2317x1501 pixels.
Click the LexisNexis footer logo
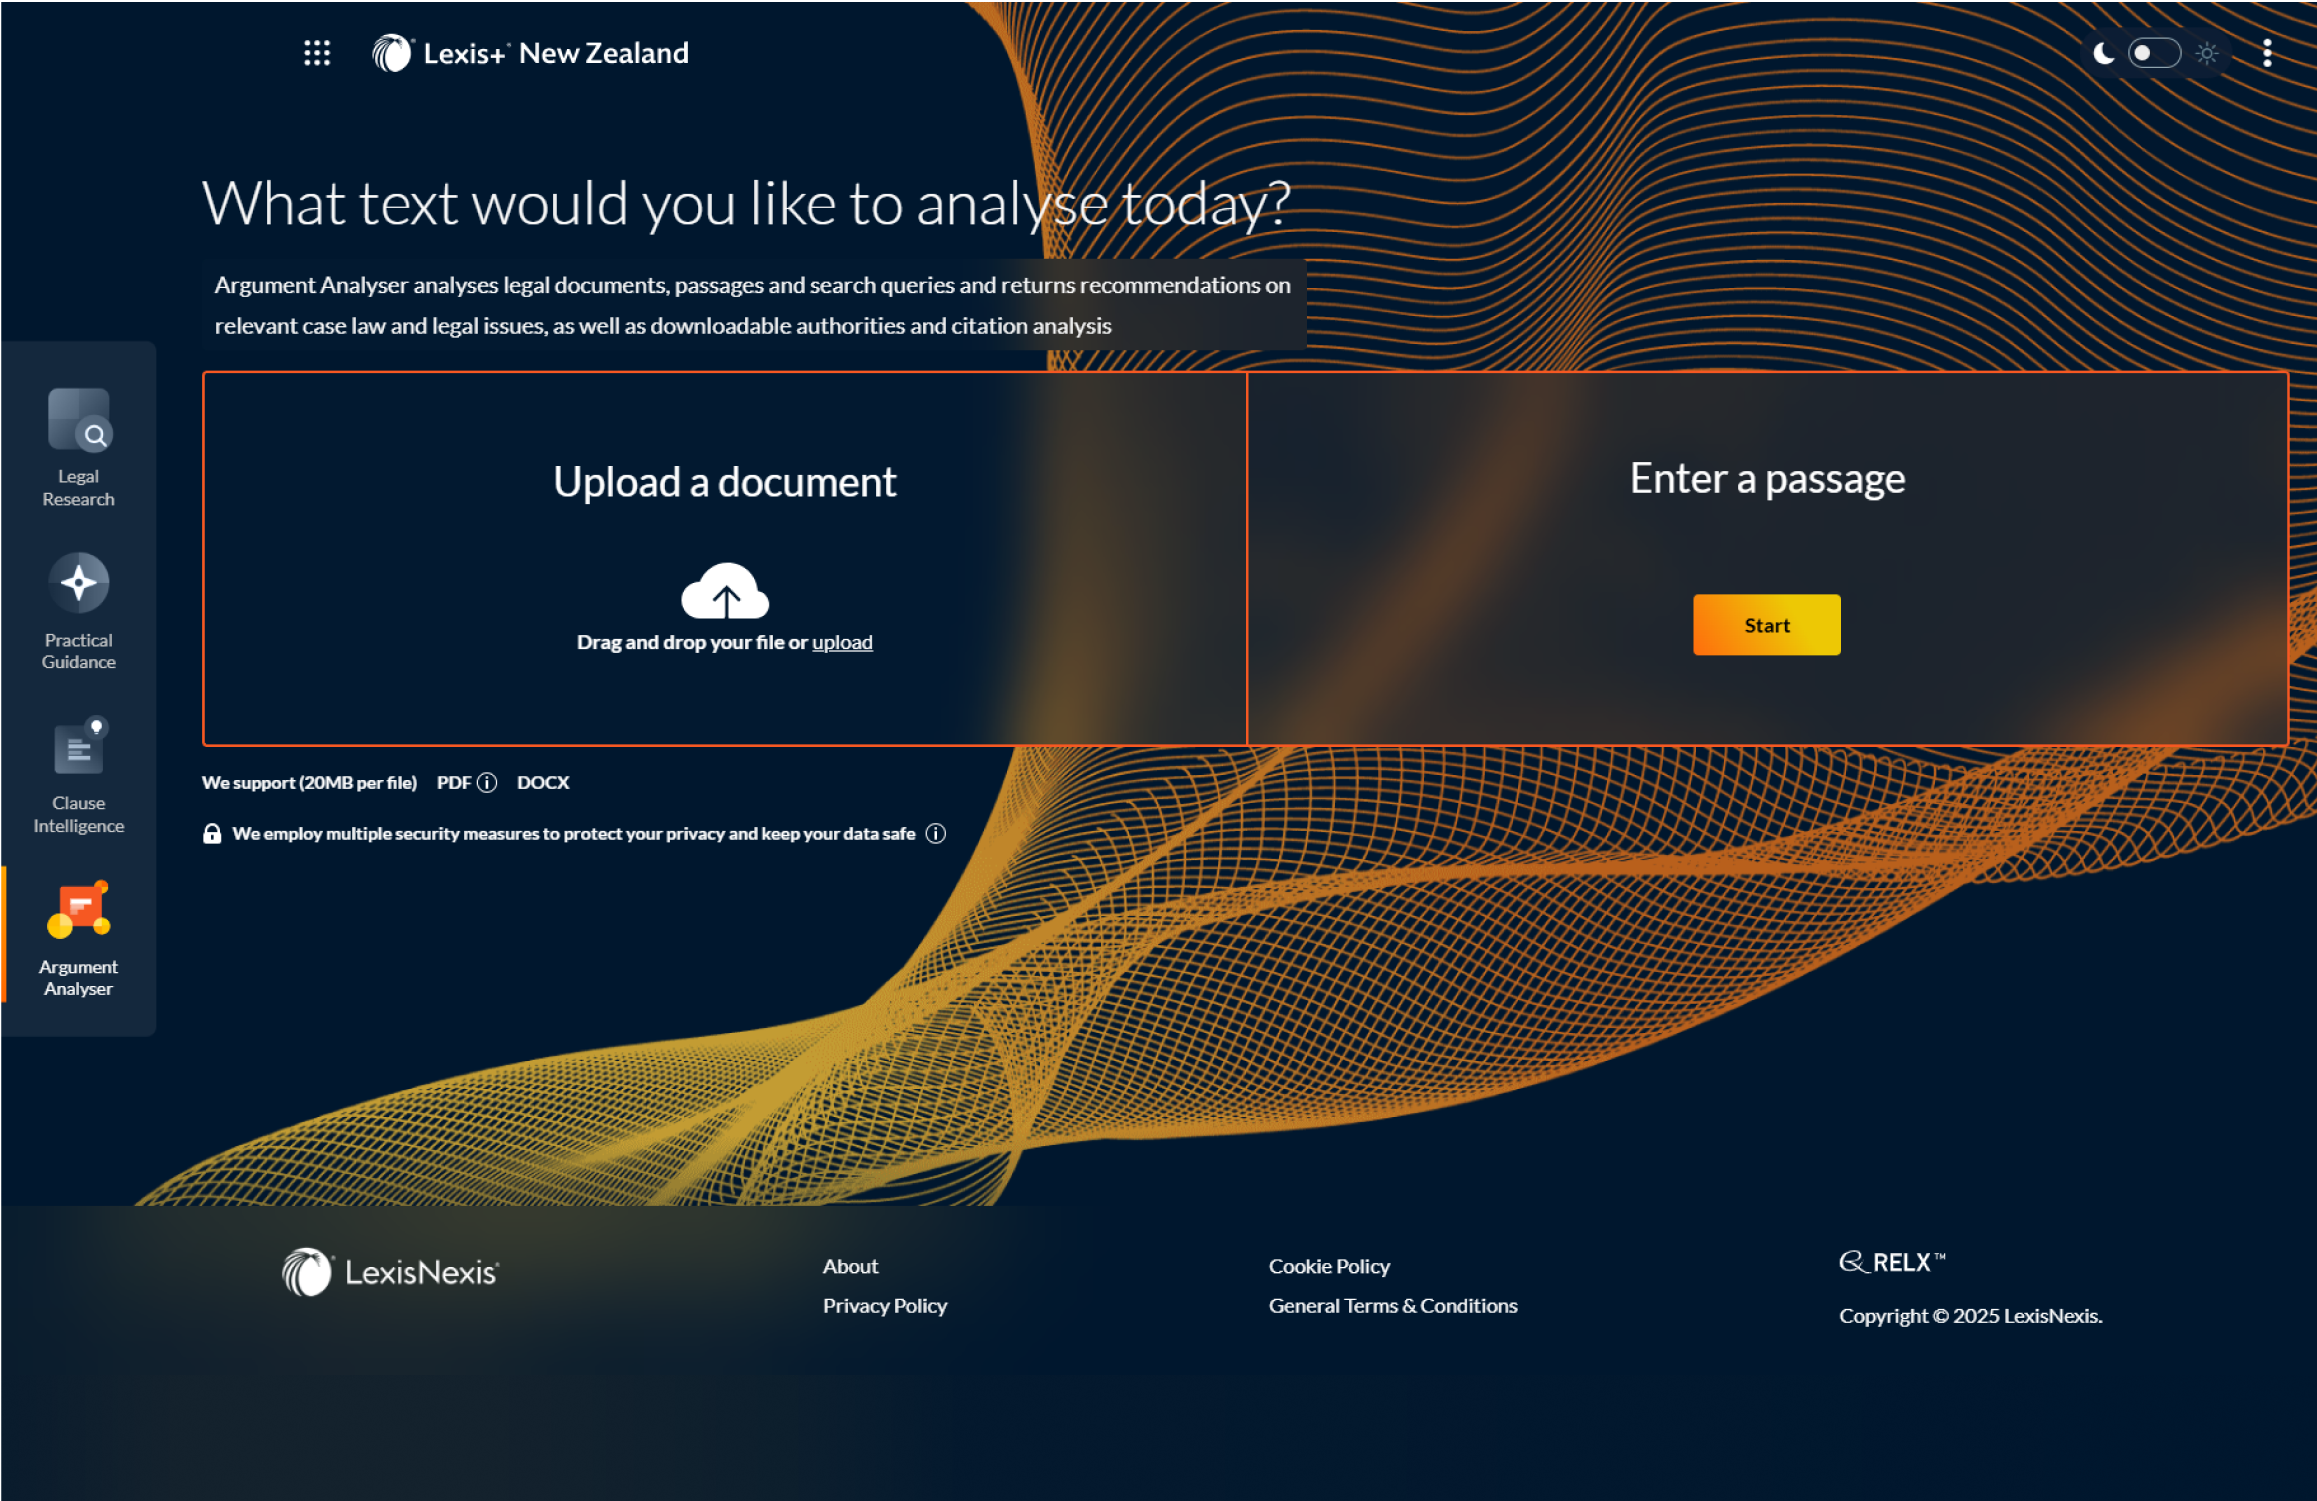[x=390, y=1272]
